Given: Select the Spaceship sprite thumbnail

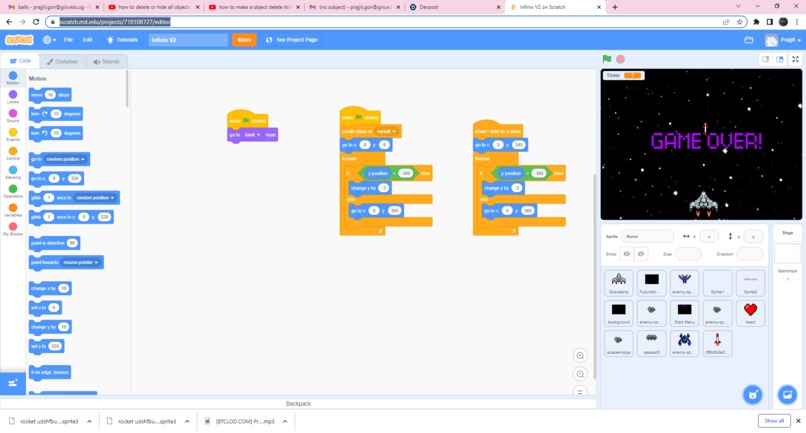Looking at the screenshot, I should pos(618,283).
